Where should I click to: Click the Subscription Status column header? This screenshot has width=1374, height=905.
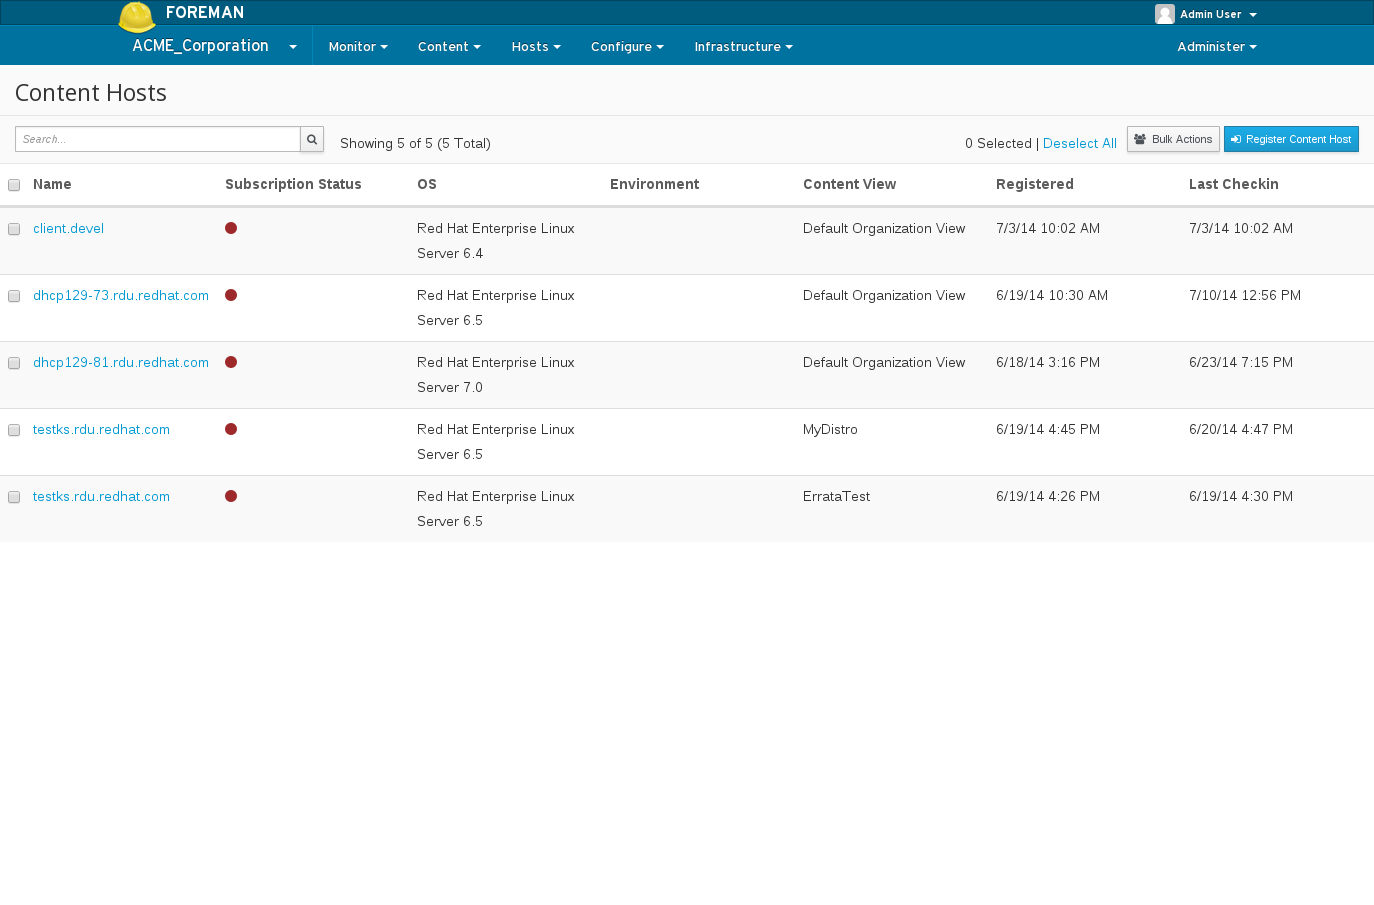click(293, 184)
